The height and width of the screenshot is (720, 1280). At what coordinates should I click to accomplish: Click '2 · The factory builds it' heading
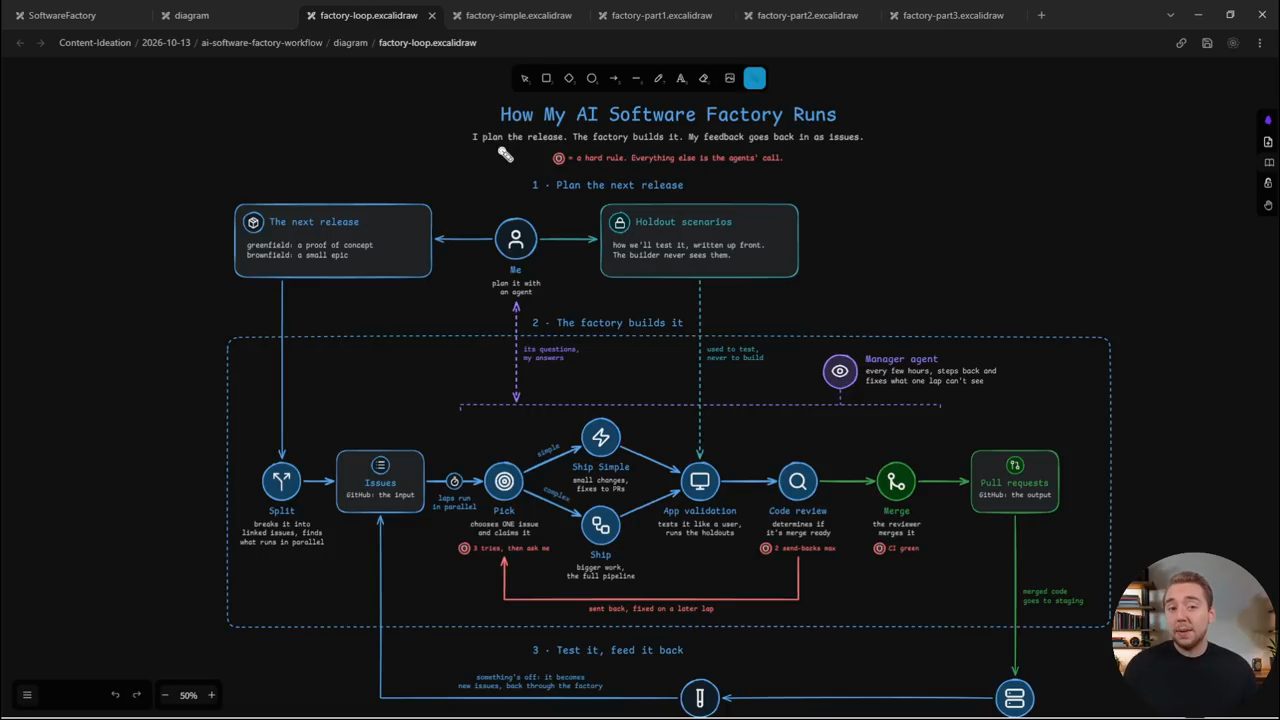(x=608, y=323)
